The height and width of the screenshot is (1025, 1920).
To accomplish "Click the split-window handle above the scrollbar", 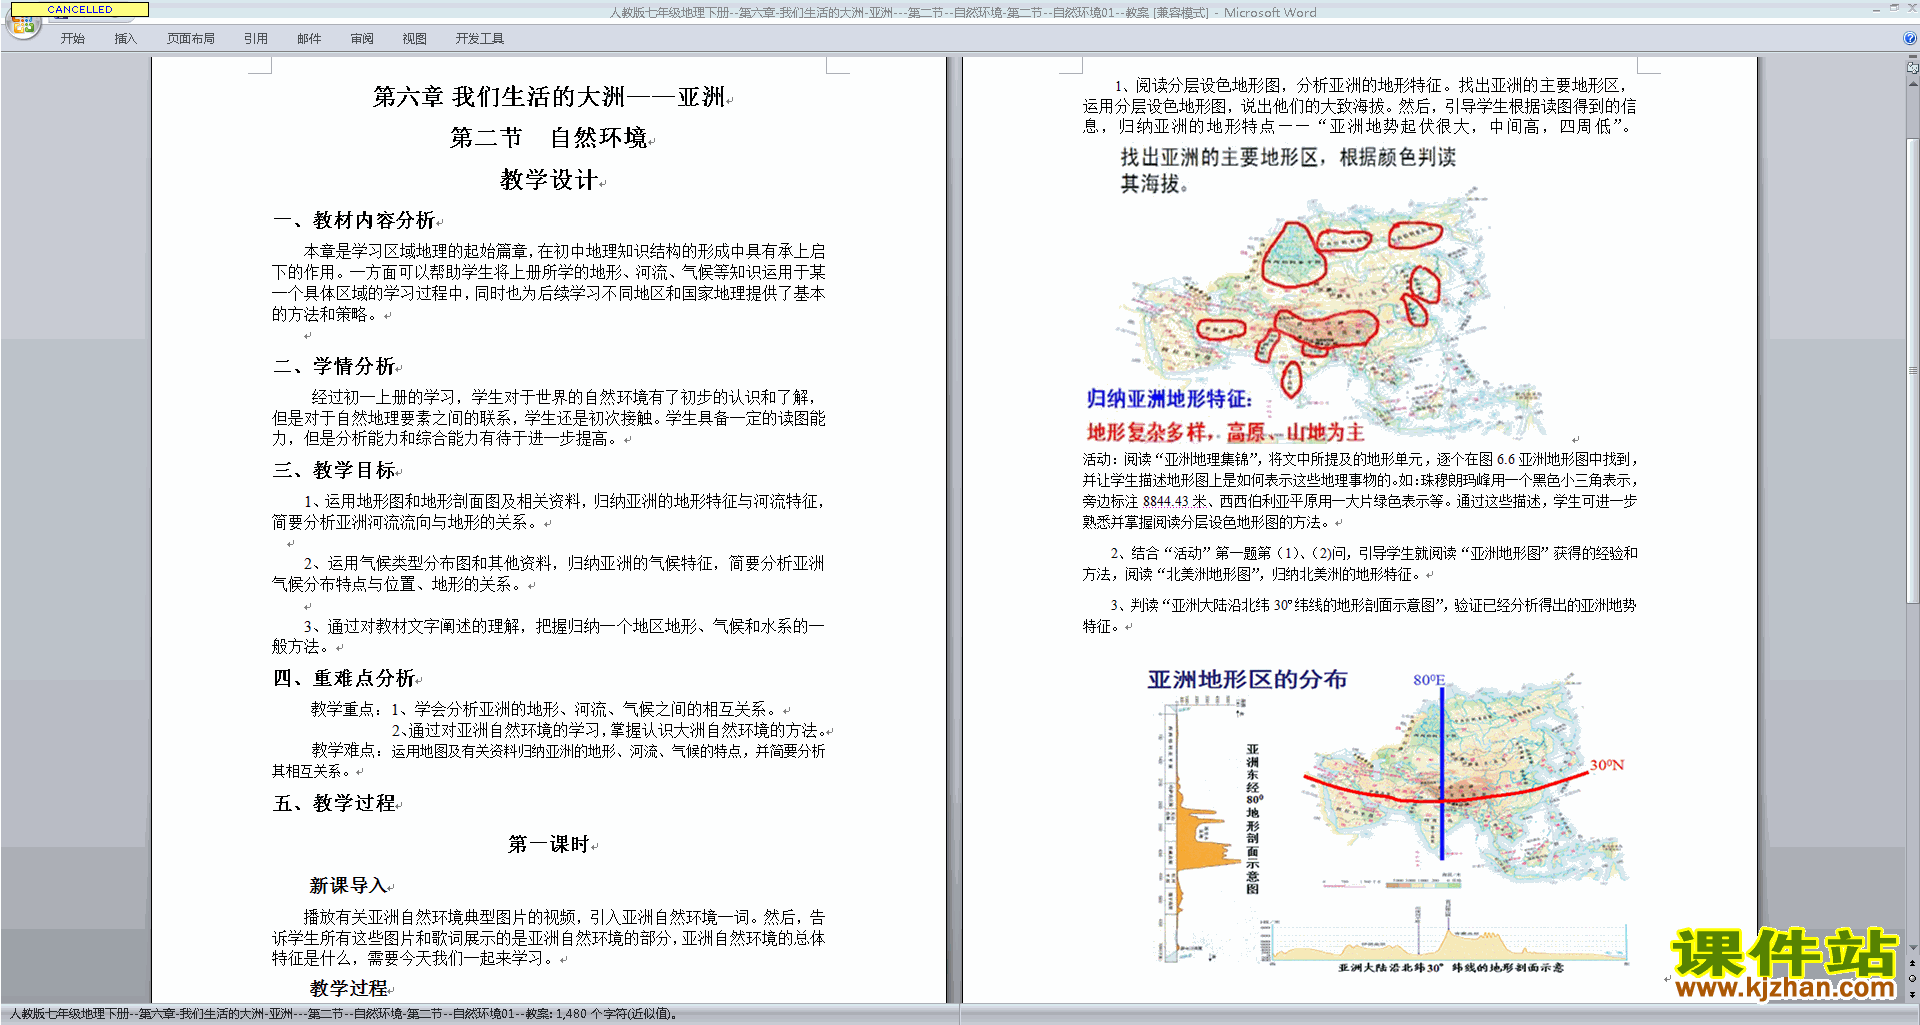I will click(1913, 57).
